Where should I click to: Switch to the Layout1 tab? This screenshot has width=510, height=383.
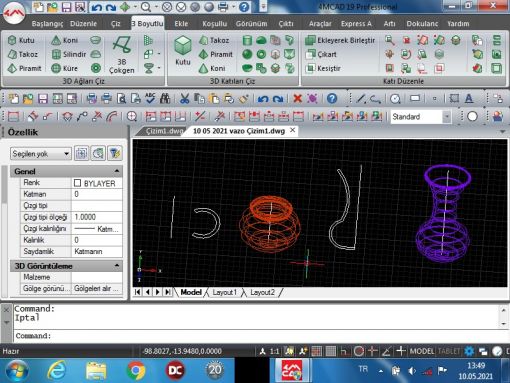[x=224, y=292]
